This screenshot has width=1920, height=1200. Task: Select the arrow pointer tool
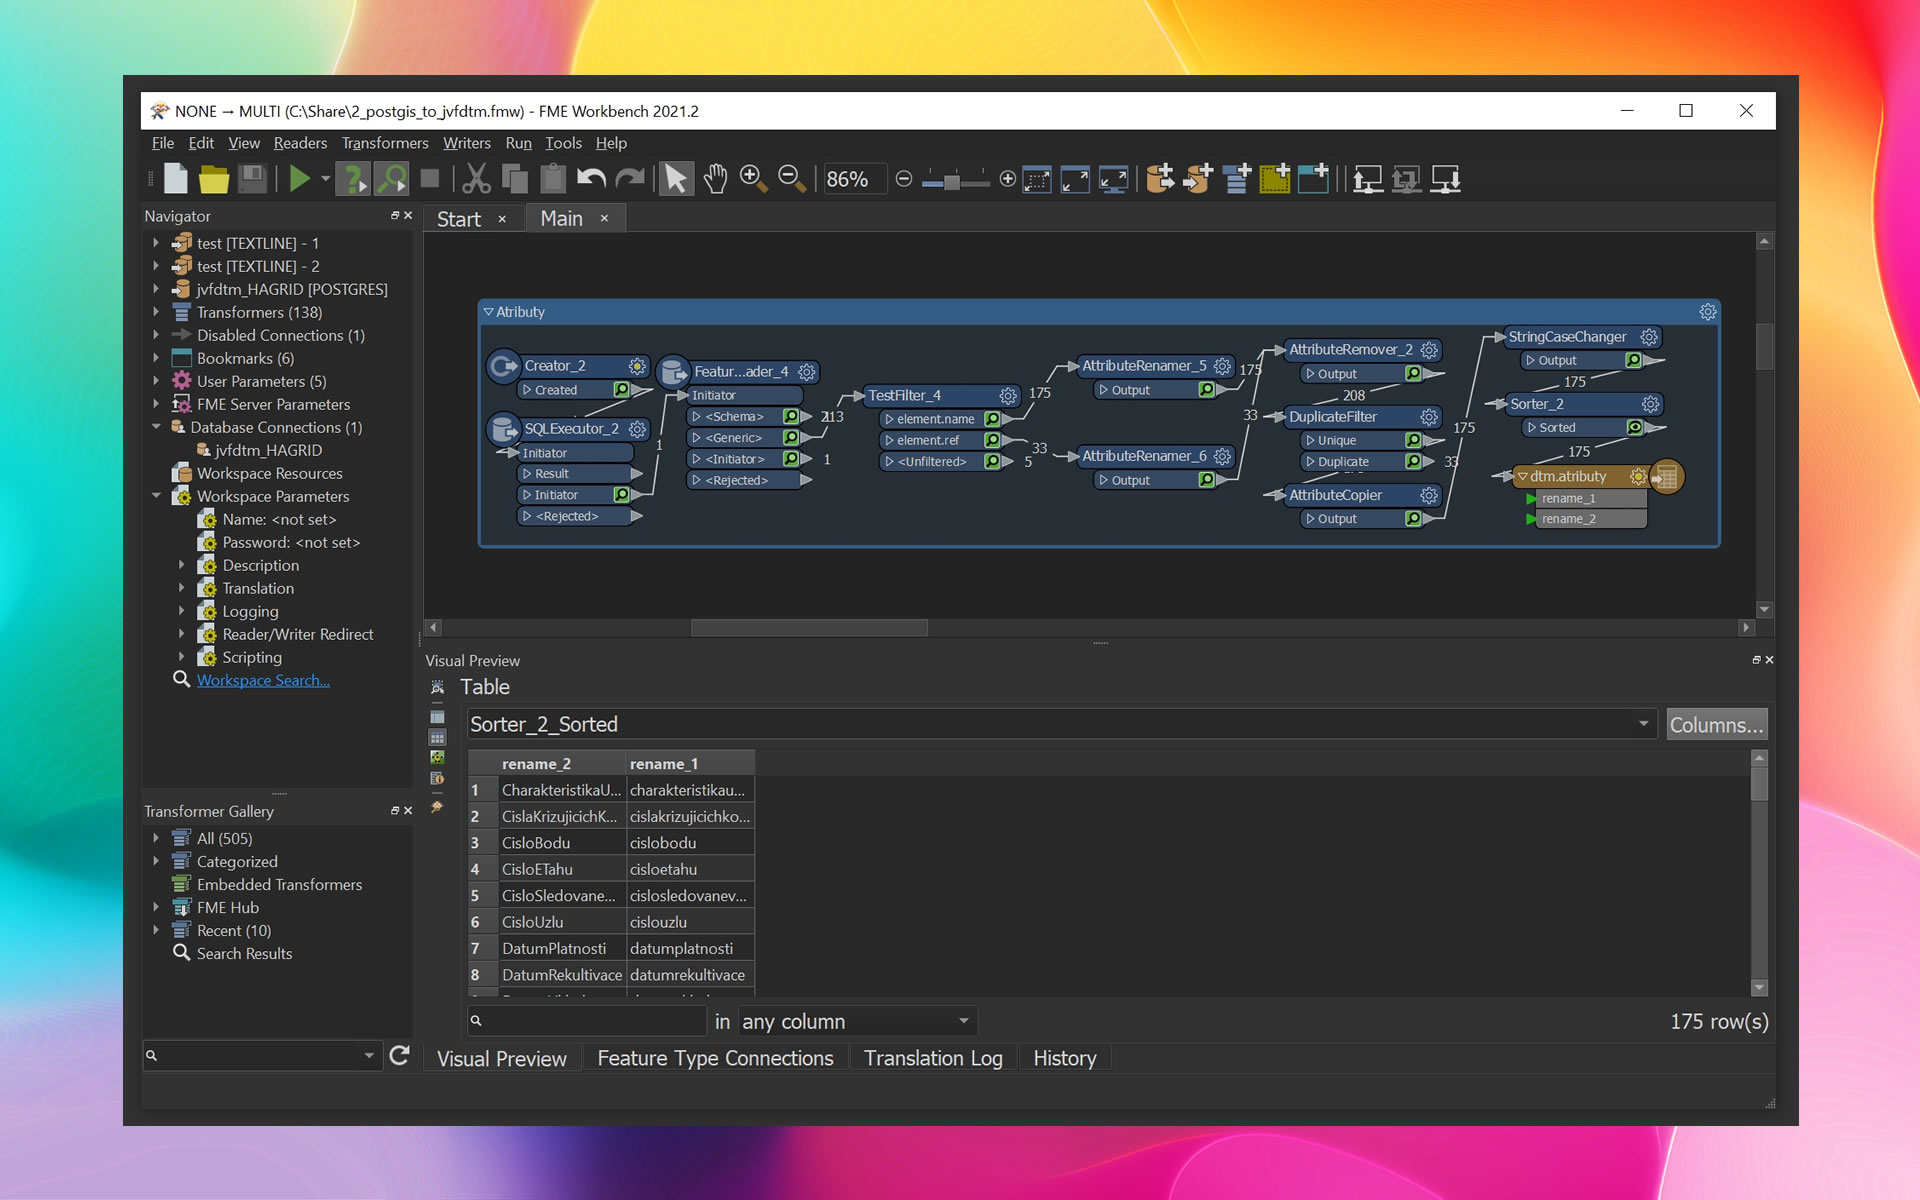point(676,179)
